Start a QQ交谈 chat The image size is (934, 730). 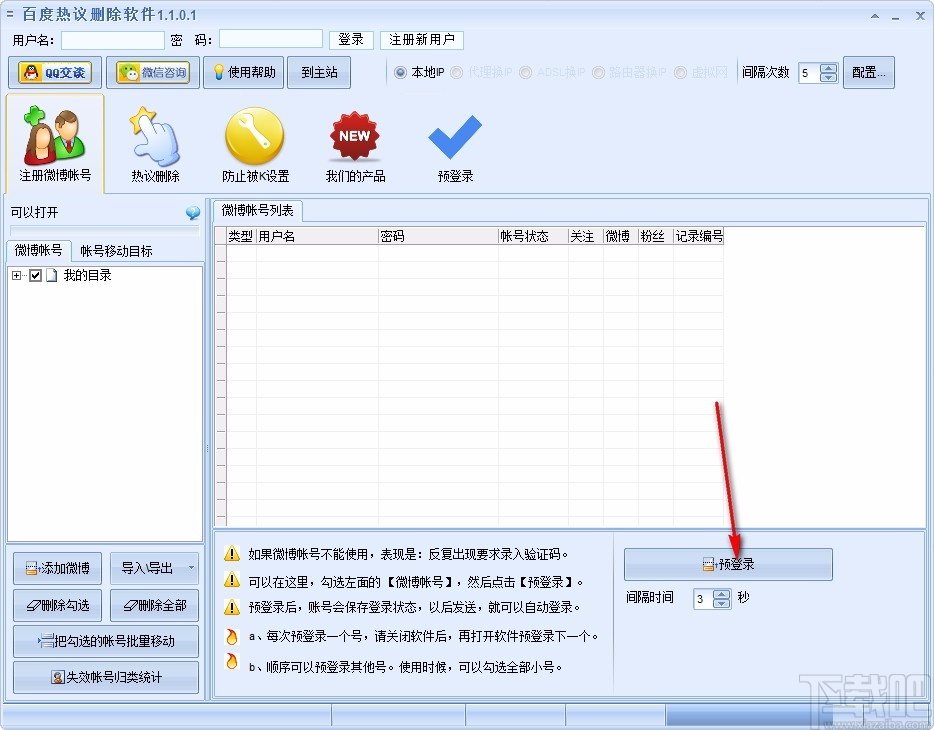coord(54,72)
